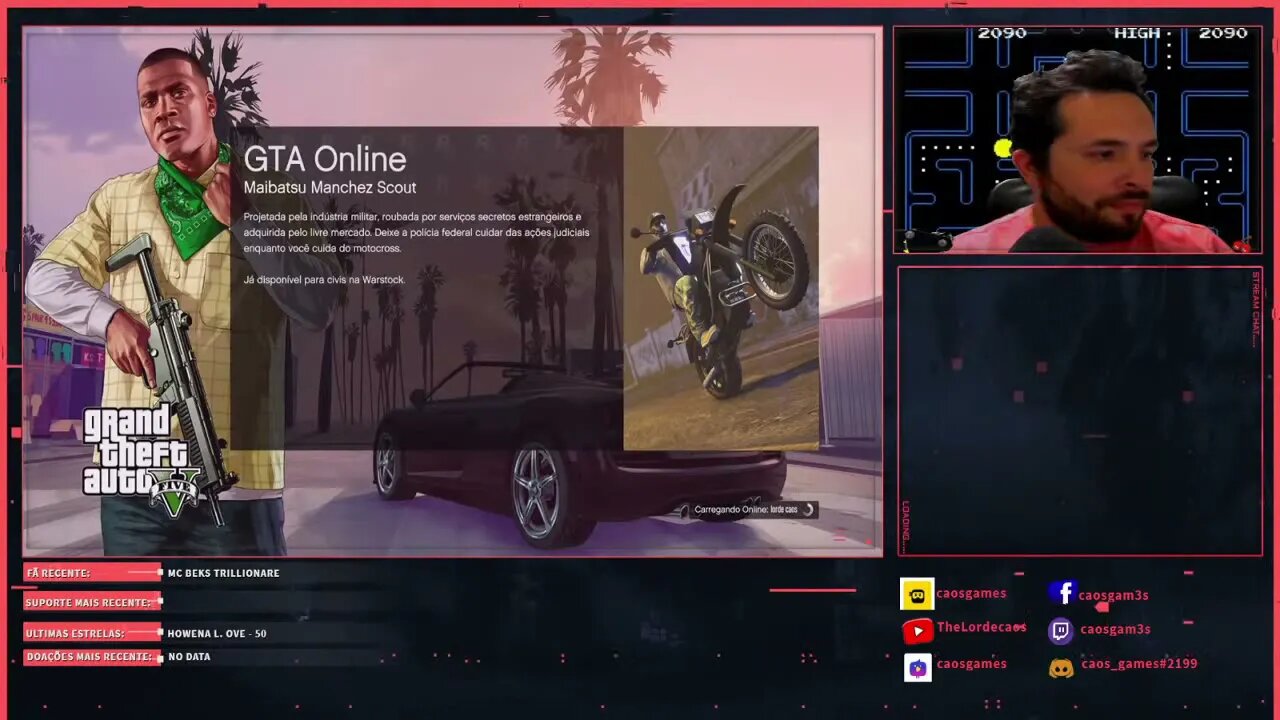
Task: Click the GTA Online heading
Action: (325, 159)
